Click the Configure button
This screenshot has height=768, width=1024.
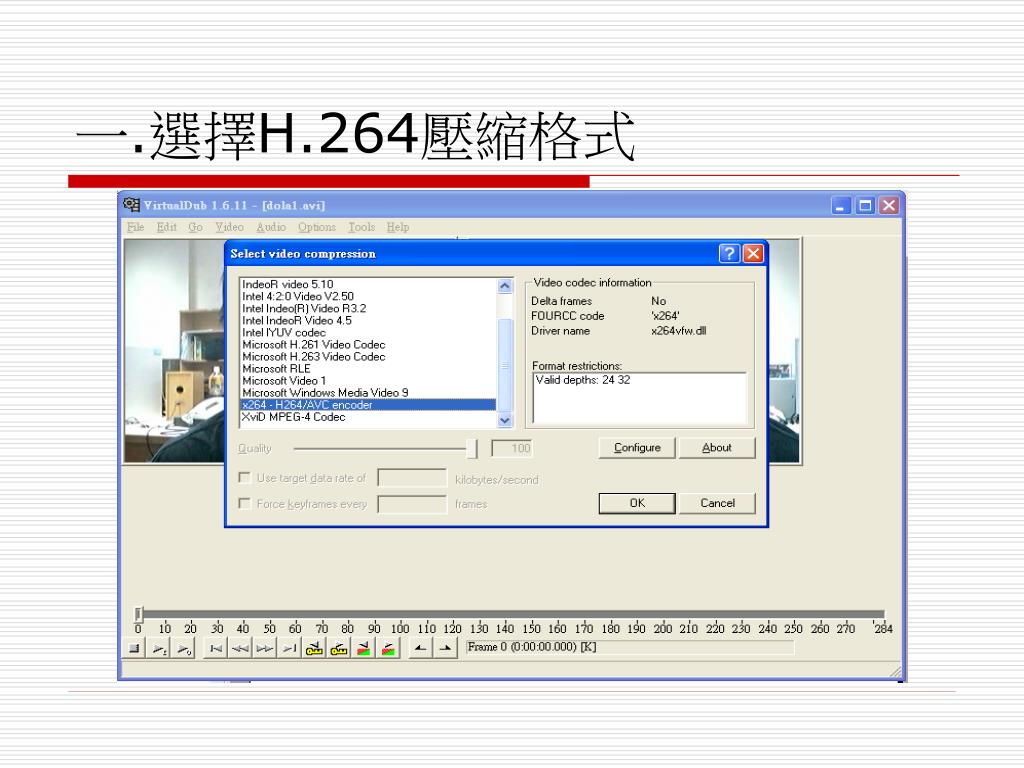[x=637, y=448]
